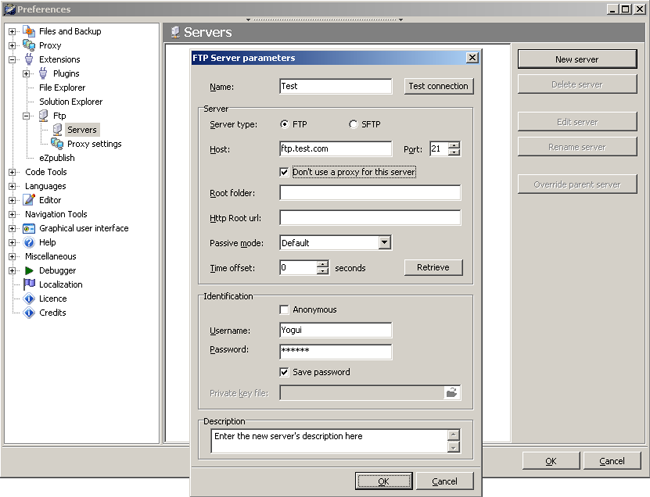Click the Test connection button
Viewport: 650px width, 497px height.
439,86
